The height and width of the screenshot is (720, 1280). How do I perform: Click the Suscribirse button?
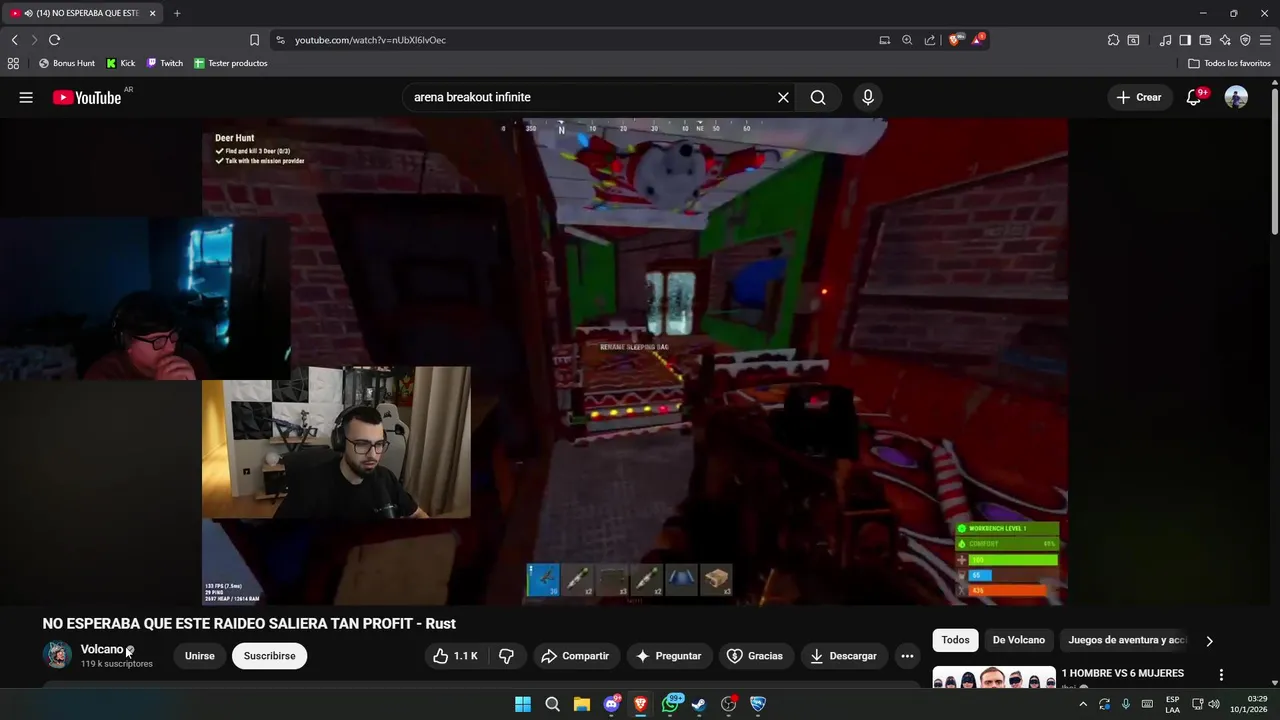[x=269, y=656]
